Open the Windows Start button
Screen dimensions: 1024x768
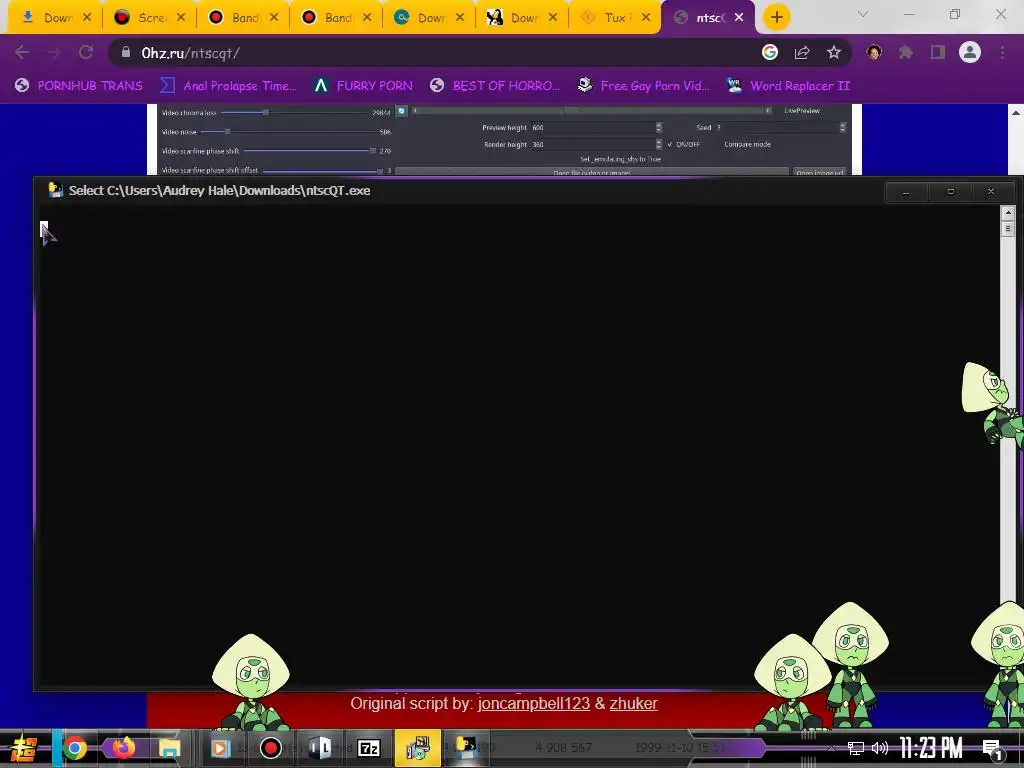coord(22,748)
